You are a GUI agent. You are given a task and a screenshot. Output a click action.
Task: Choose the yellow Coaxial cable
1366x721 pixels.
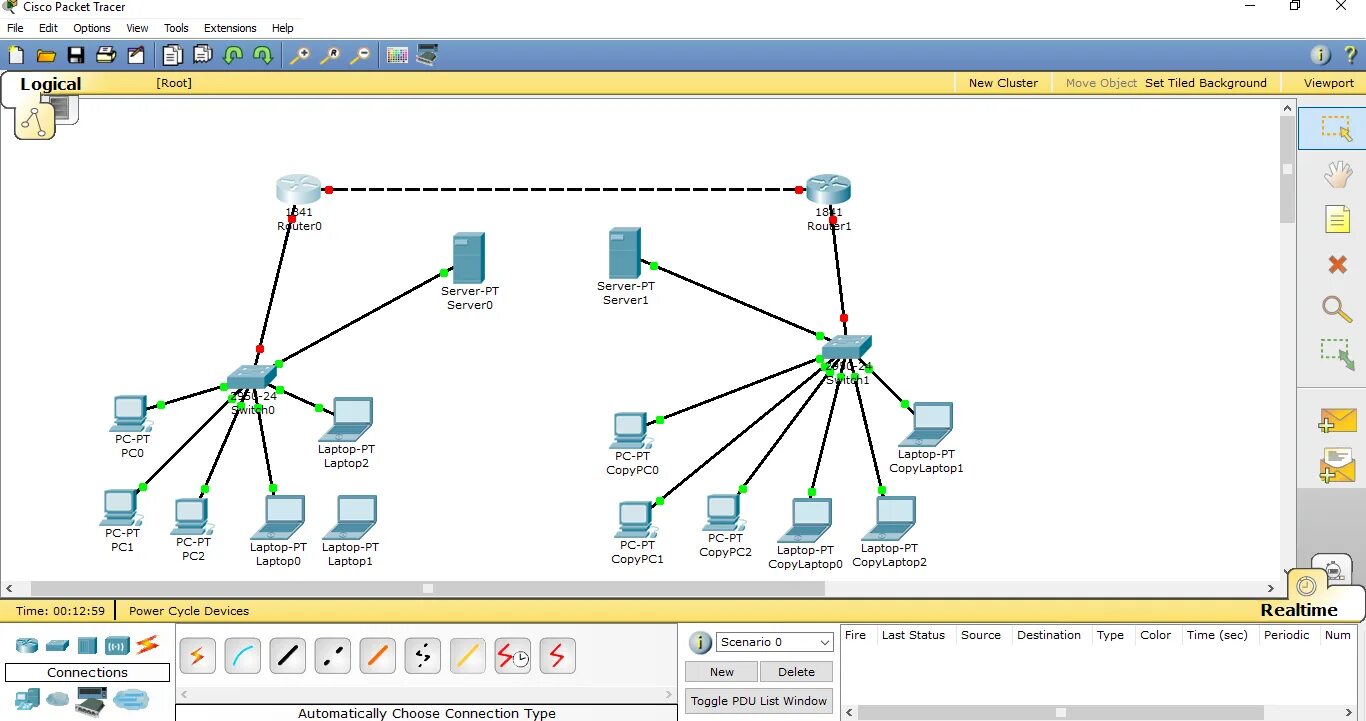tap(467, 656)
